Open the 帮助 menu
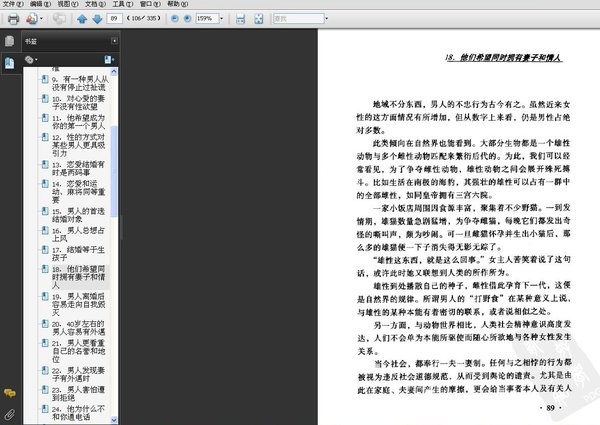This screenshot has height=425, width=600. [178, 4]
